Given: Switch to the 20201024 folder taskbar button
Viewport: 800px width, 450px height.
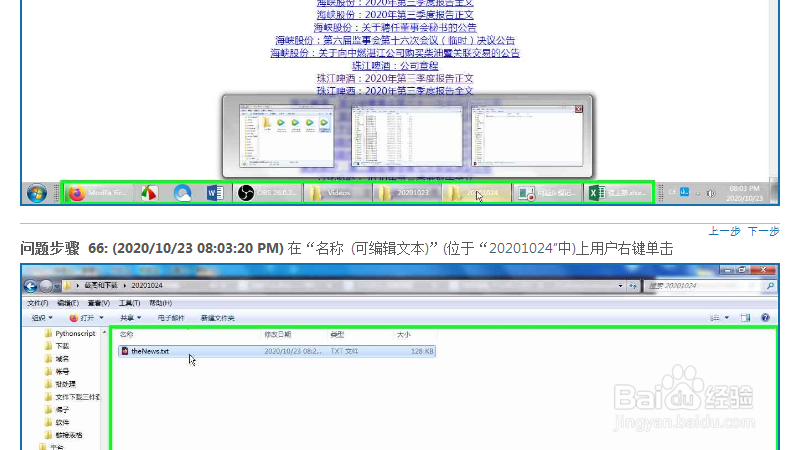Looking at the screenshot, I should pyautogui.click(x=477, y=193).
